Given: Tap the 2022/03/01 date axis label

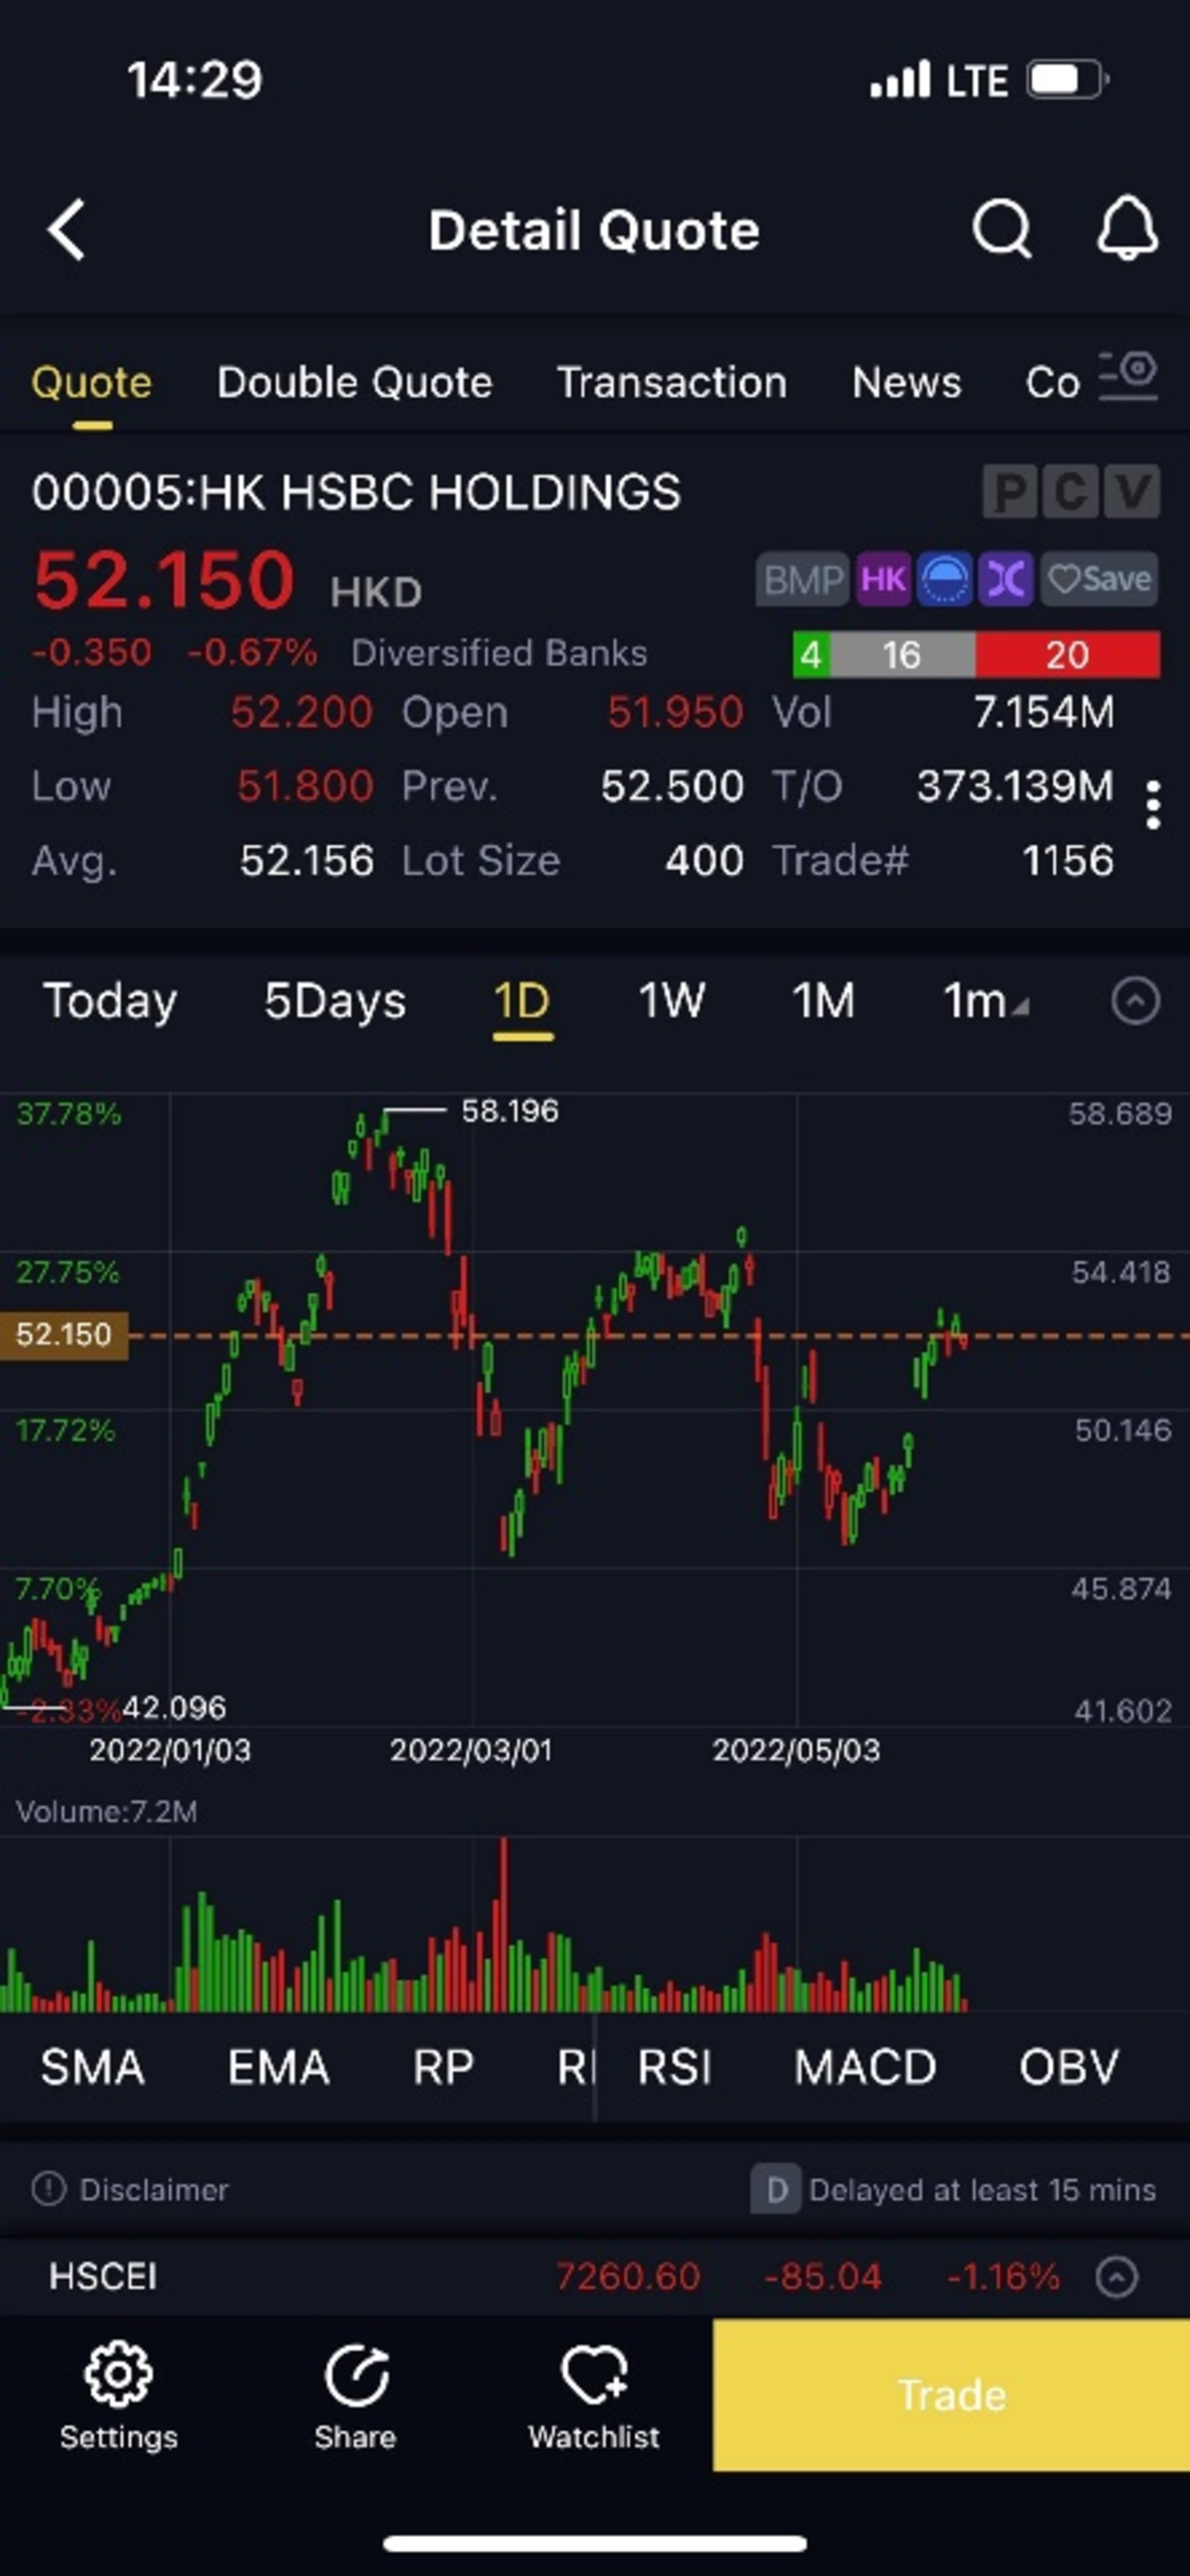Looking at the screenshot, I should [470, 1750].
